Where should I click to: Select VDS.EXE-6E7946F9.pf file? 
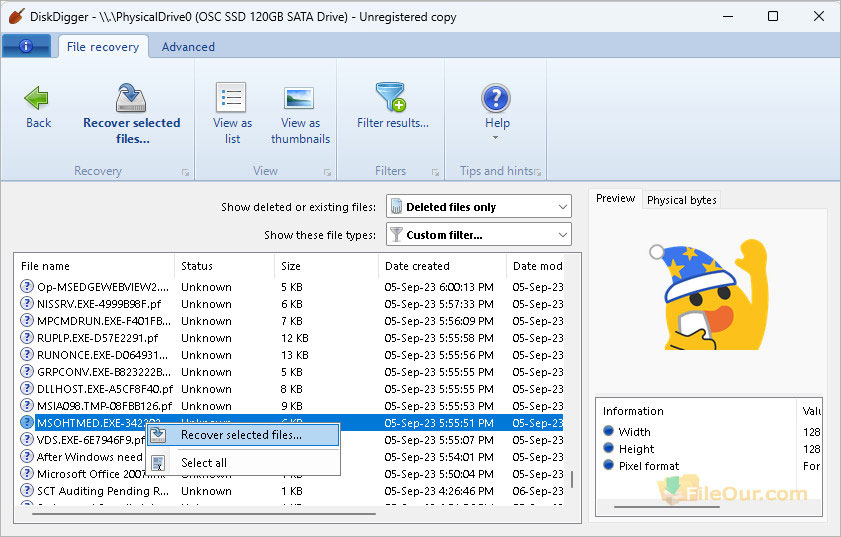coord(290,440)
